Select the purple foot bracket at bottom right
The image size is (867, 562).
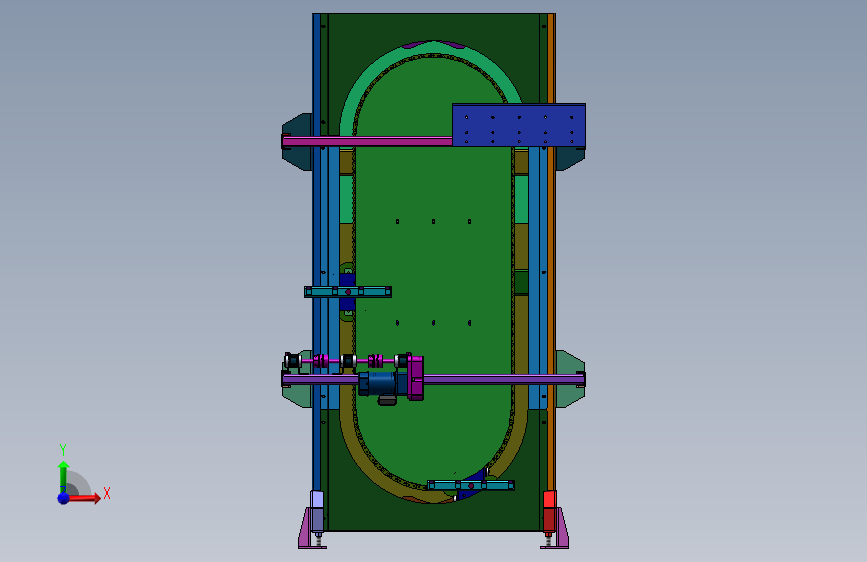tap(558, 528)
